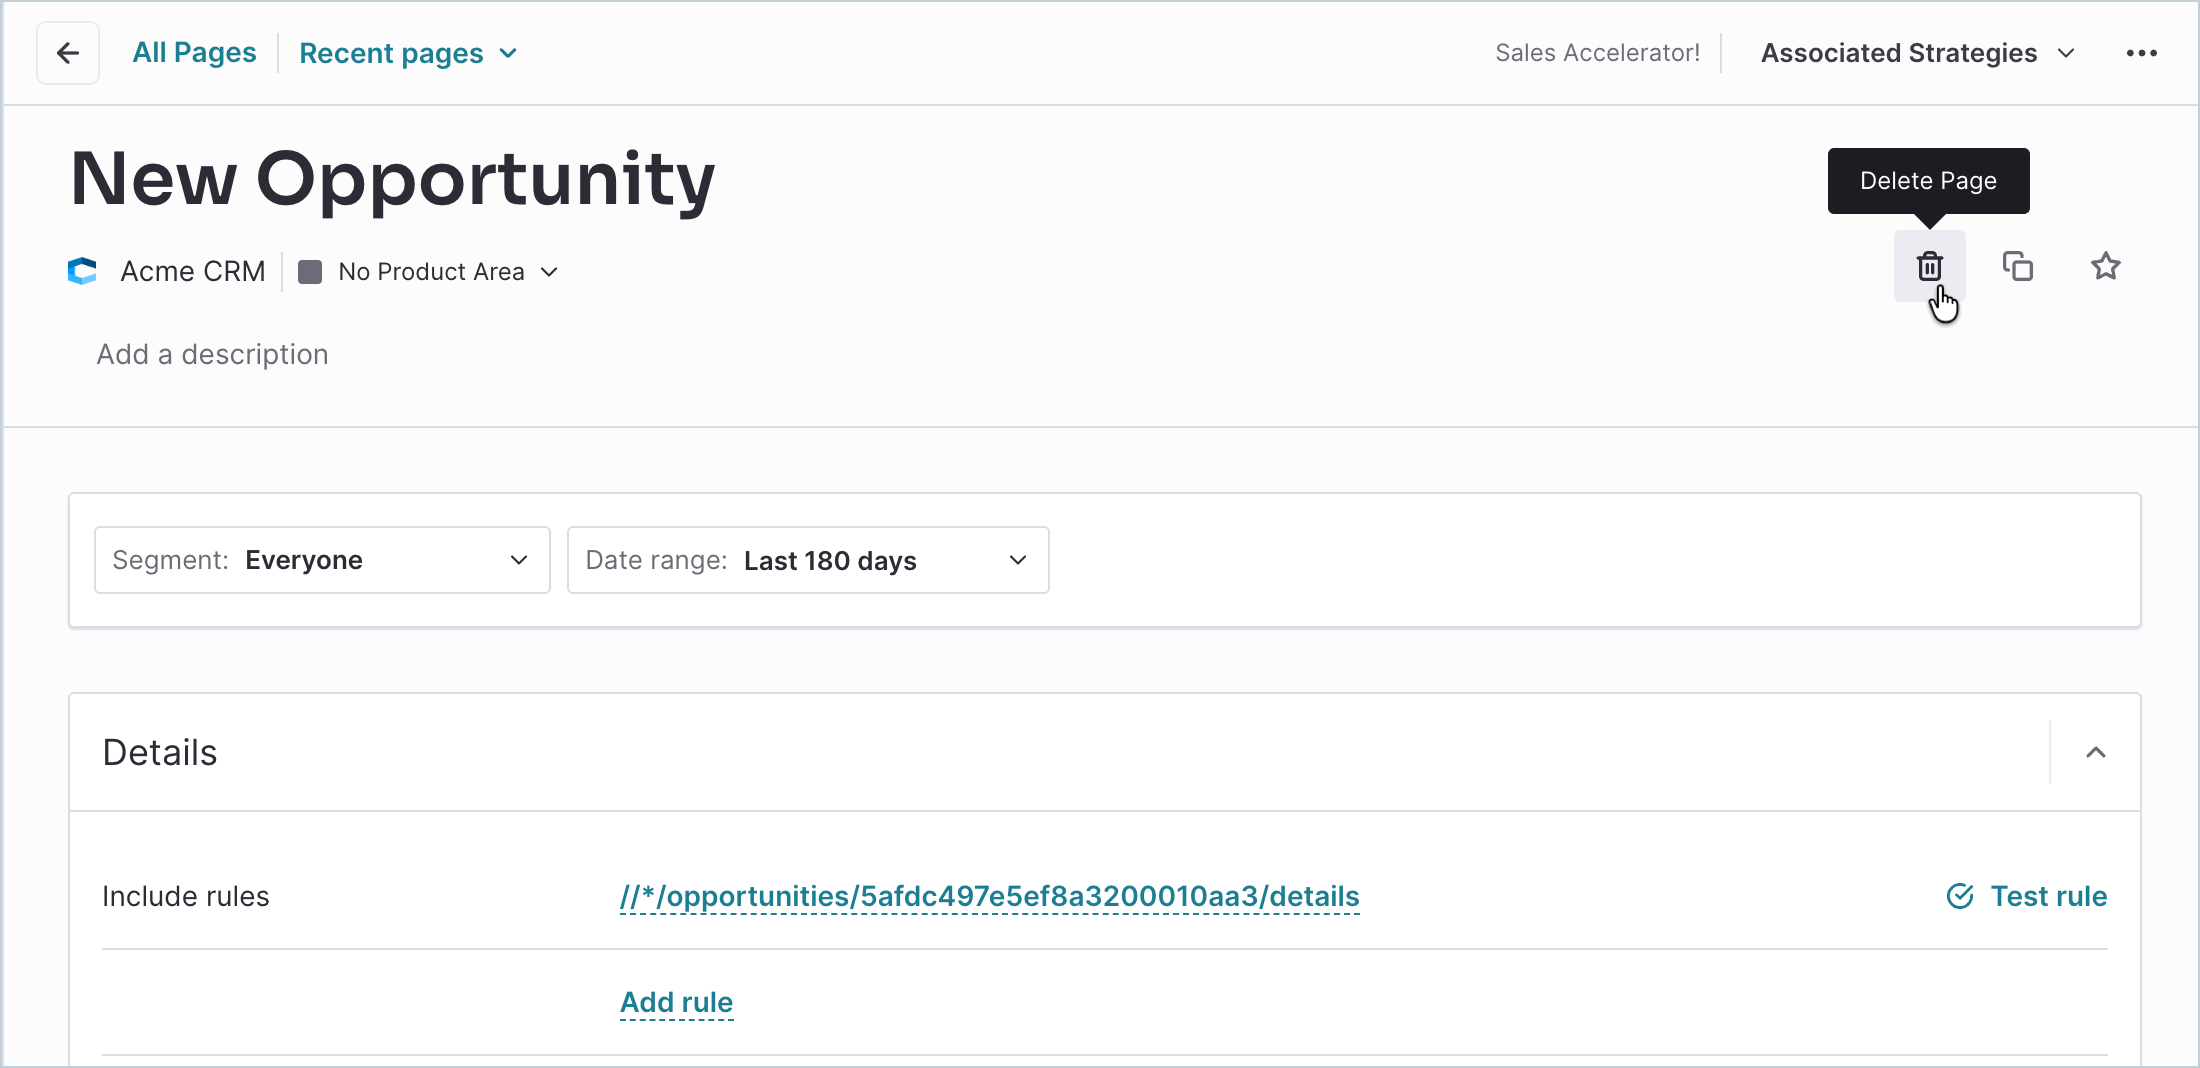Viewport: 2200px width, 1068px height.
Task: Open All Pages link
Action: 194,53
